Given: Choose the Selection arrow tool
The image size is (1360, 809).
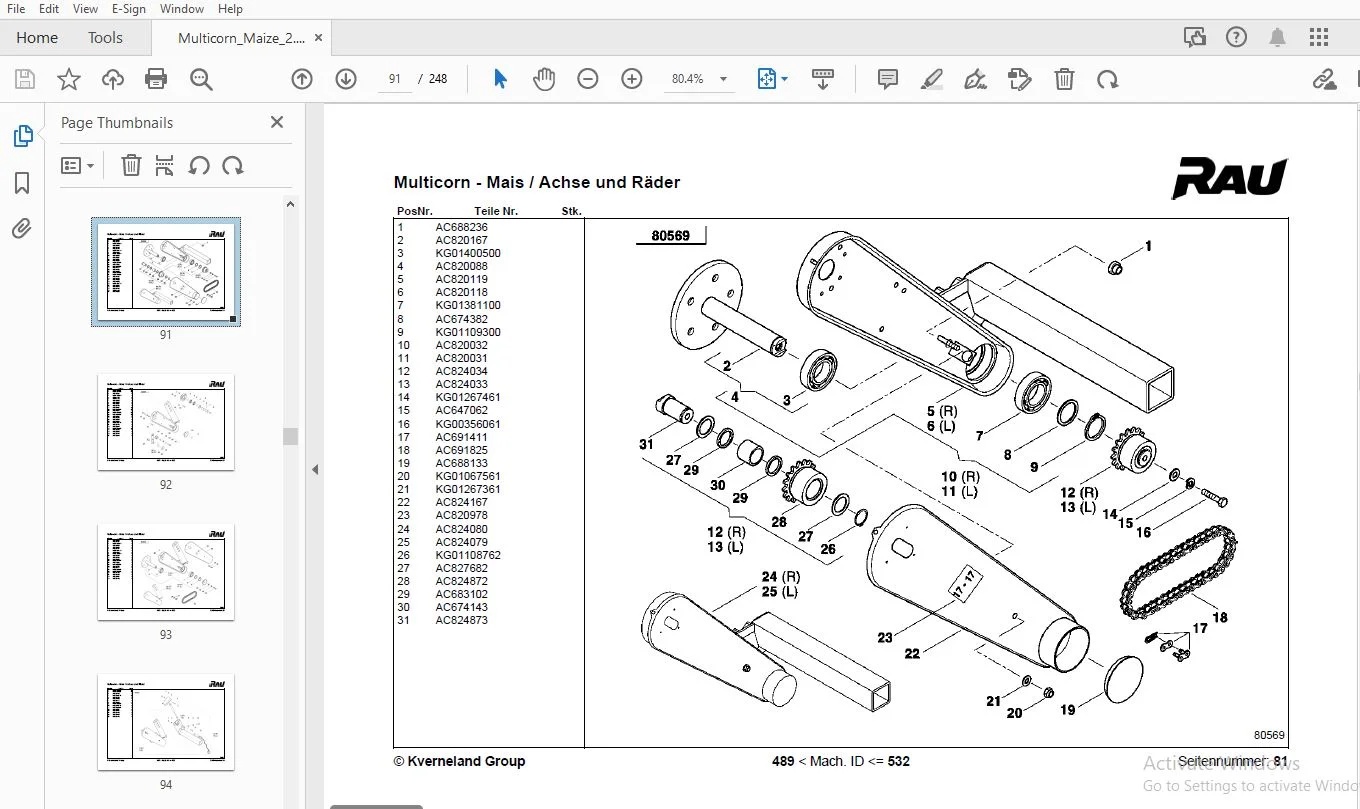Looking at the screenshot, I should [500, 79].
